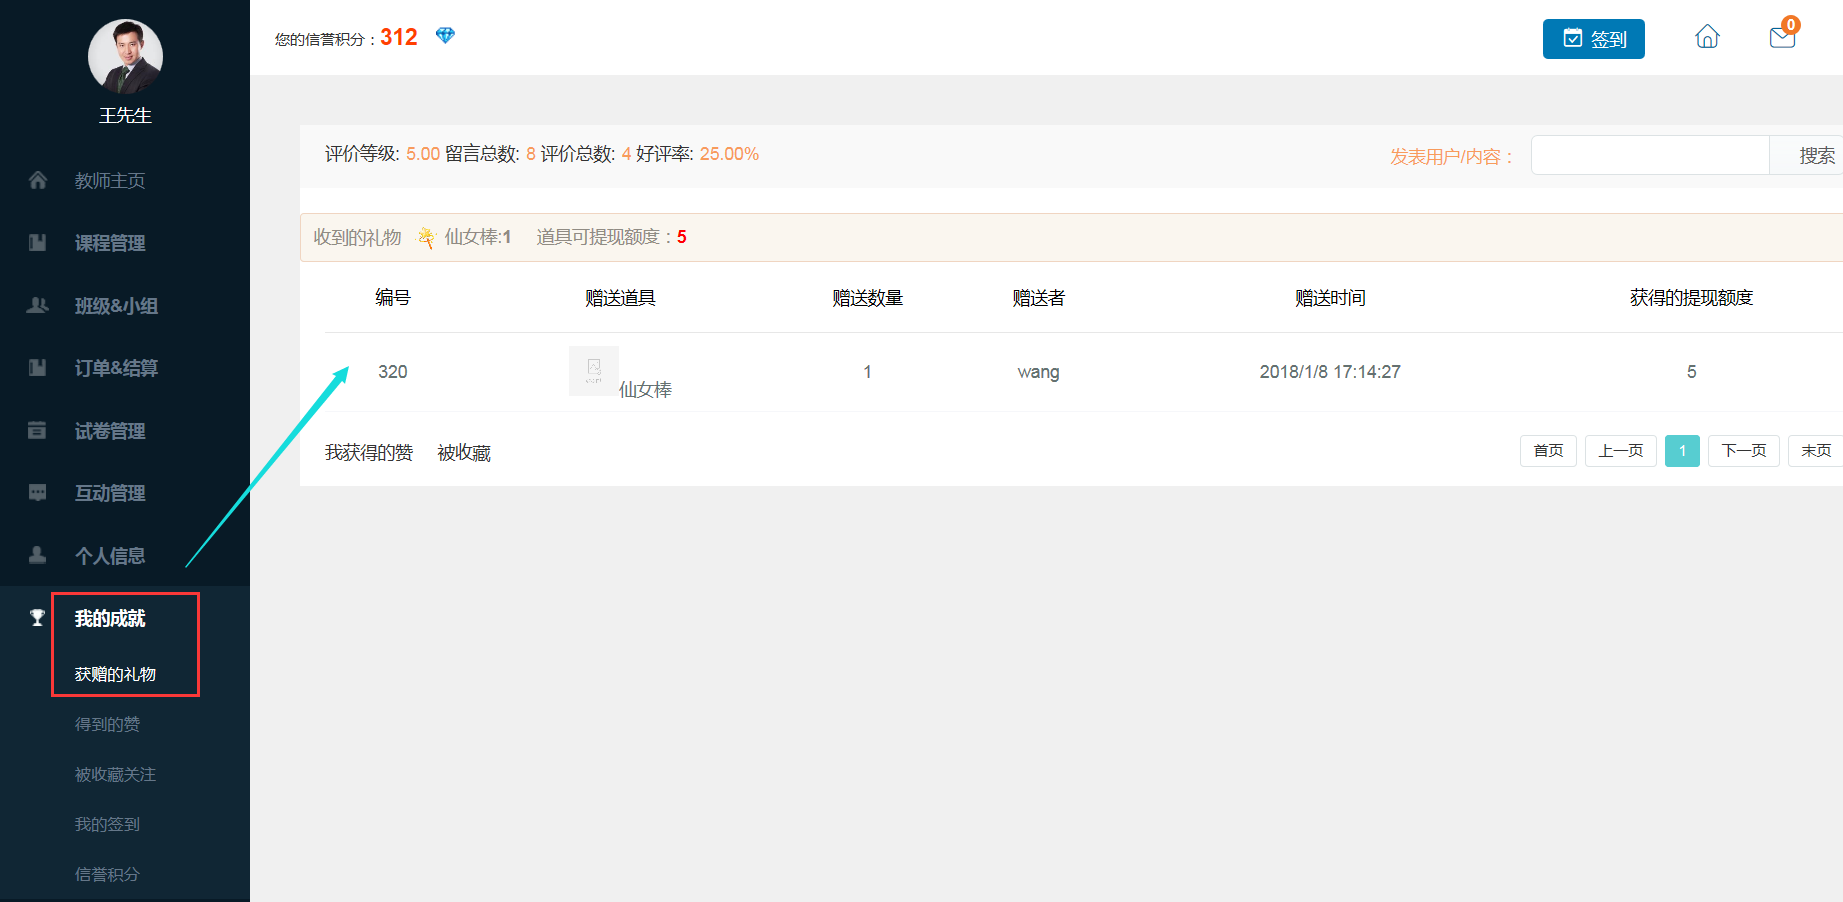This screenshot has height=902, width=1843.
Task: Click the chat icon beside 互动管理
Action: point(38,492)
